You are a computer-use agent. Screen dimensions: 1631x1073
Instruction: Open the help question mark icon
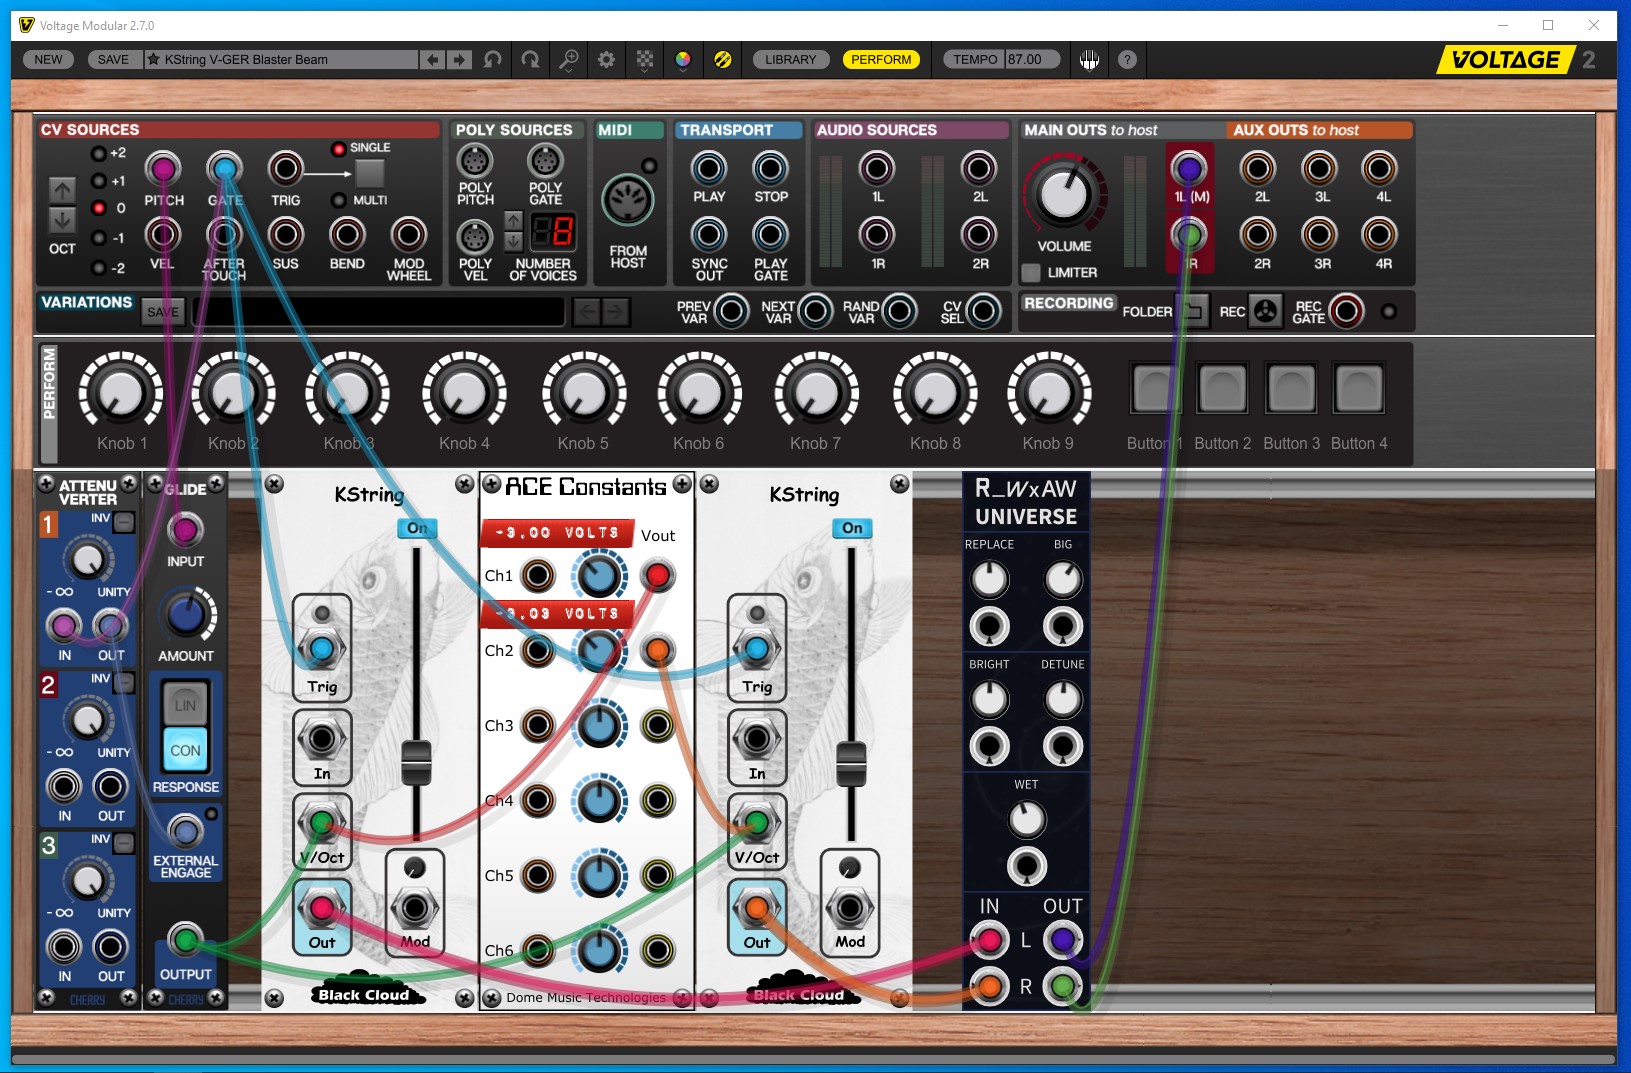pyautogui.click(x=1127, y=60)
